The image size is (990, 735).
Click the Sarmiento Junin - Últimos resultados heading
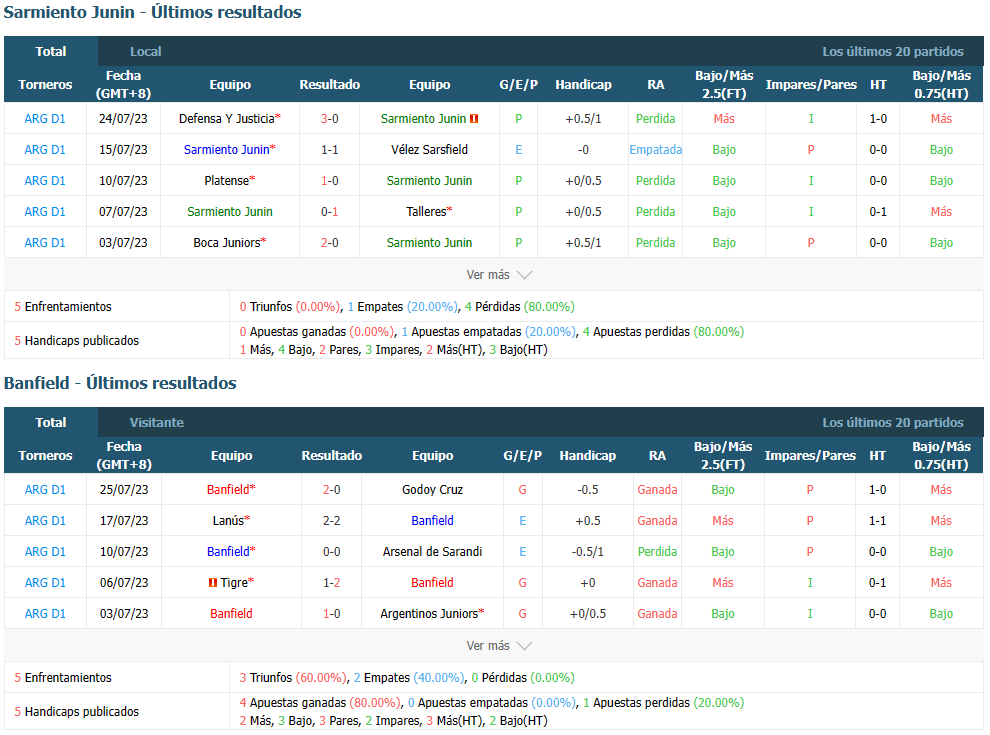[153, 12]
